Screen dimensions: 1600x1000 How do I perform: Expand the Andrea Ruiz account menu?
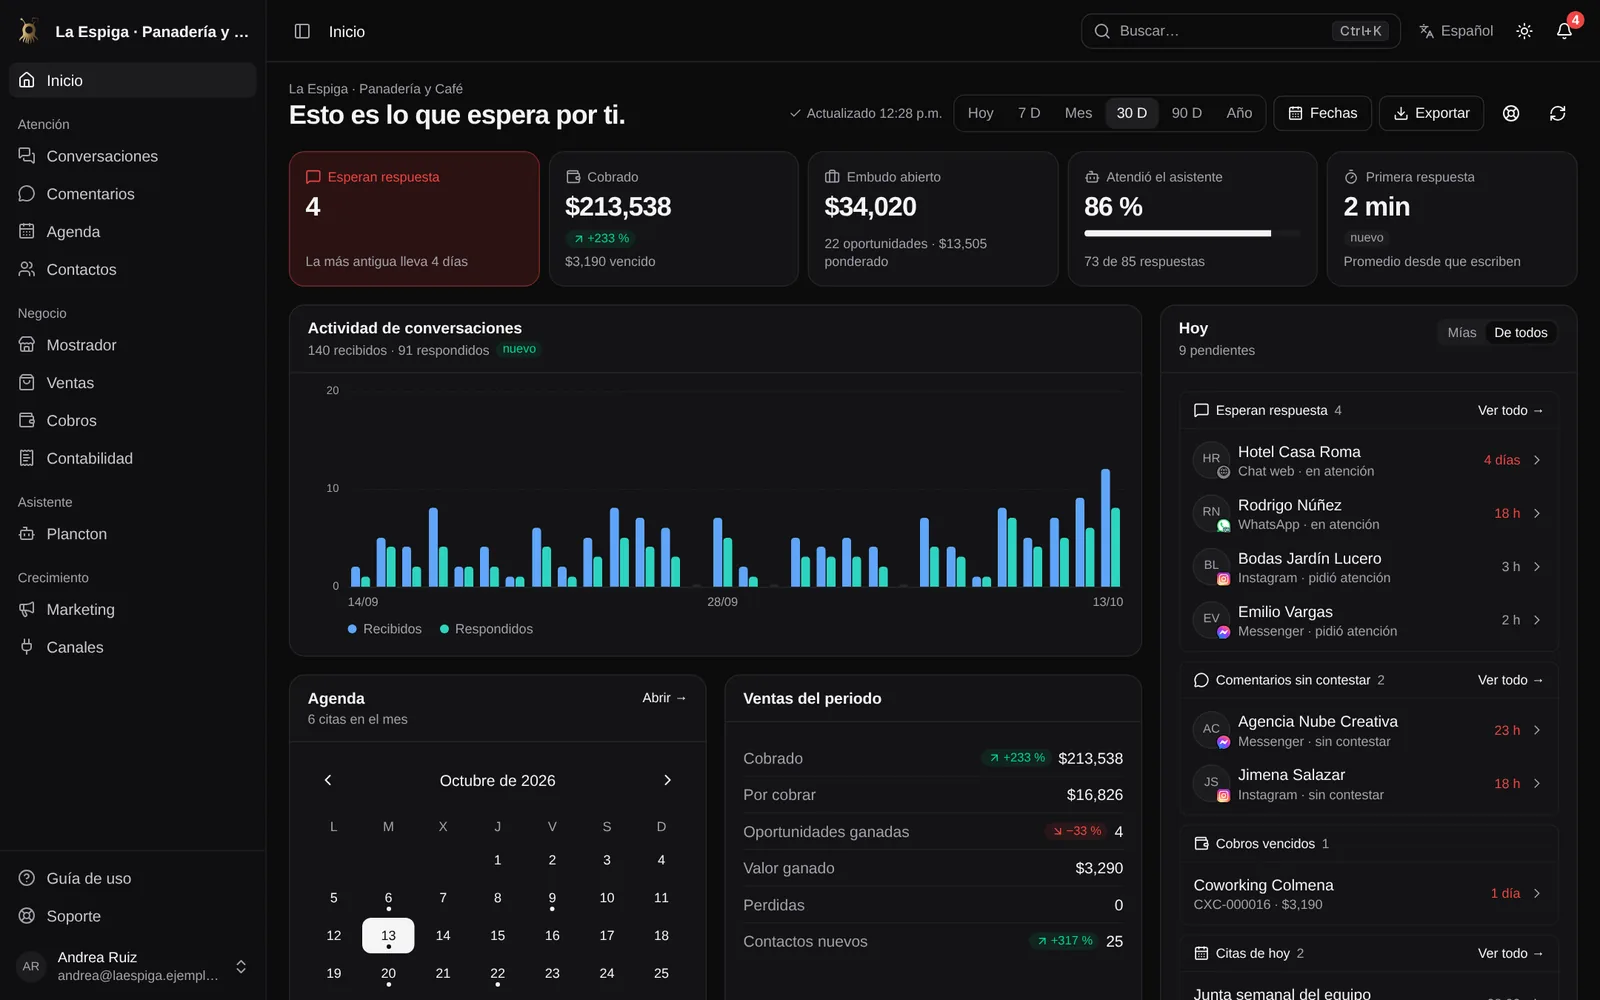[133, 967]
